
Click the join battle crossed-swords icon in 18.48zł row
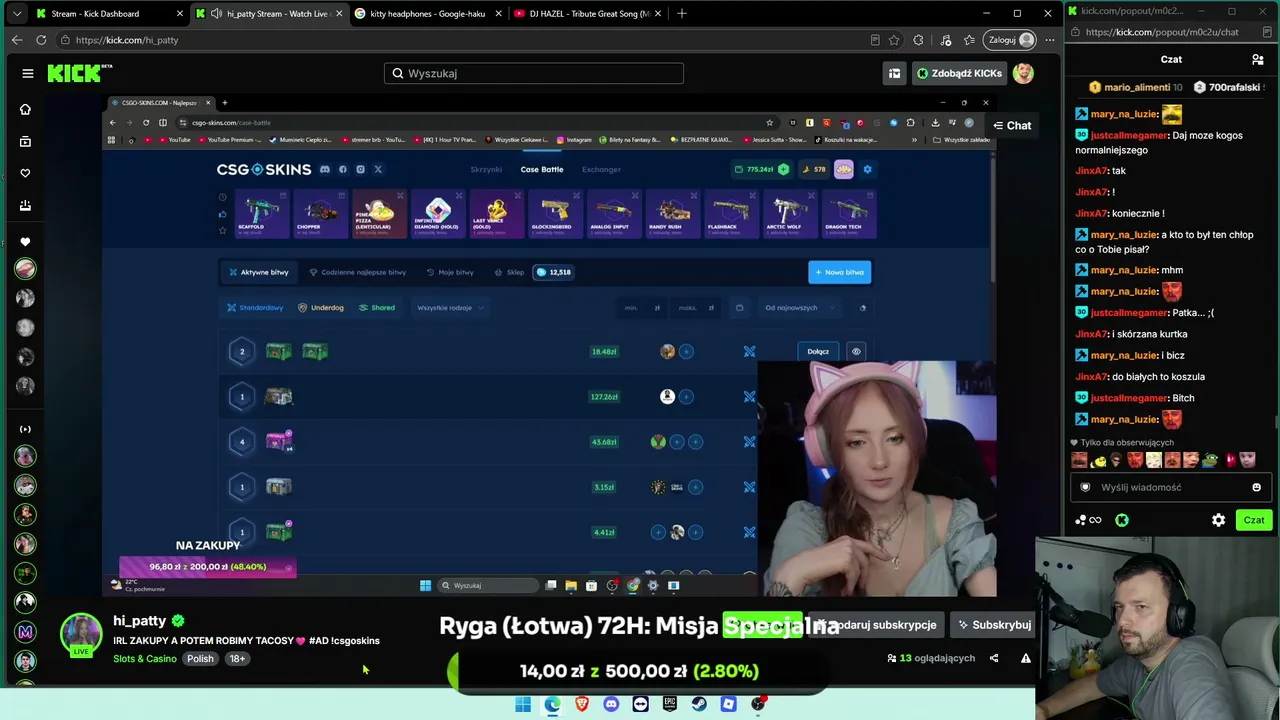[x=749, y=351]
